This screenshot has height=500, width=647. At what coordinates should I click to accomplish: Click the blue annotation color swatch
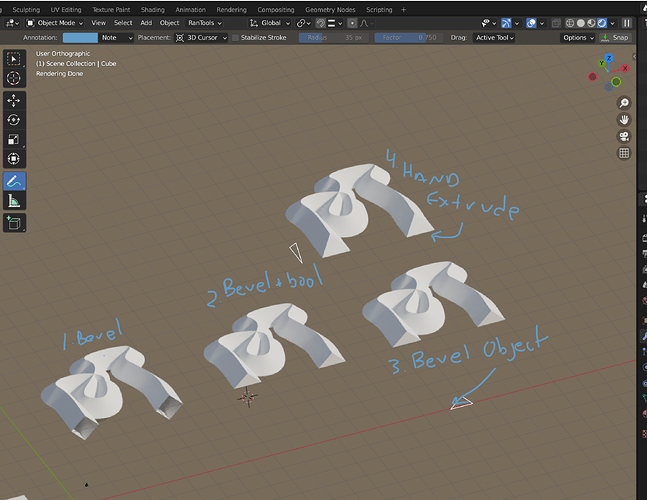[80, 38]
